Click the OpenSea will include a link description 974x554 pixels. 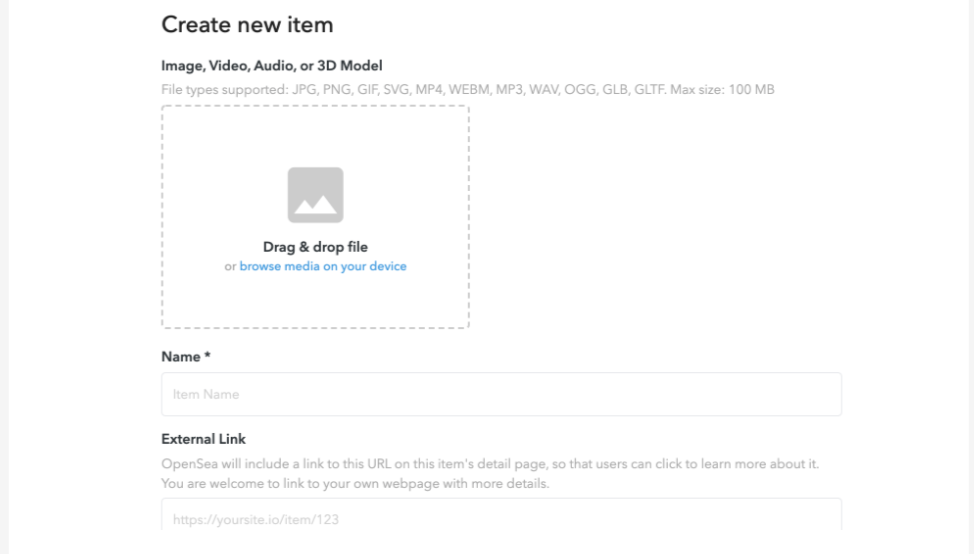click(490, 464)
